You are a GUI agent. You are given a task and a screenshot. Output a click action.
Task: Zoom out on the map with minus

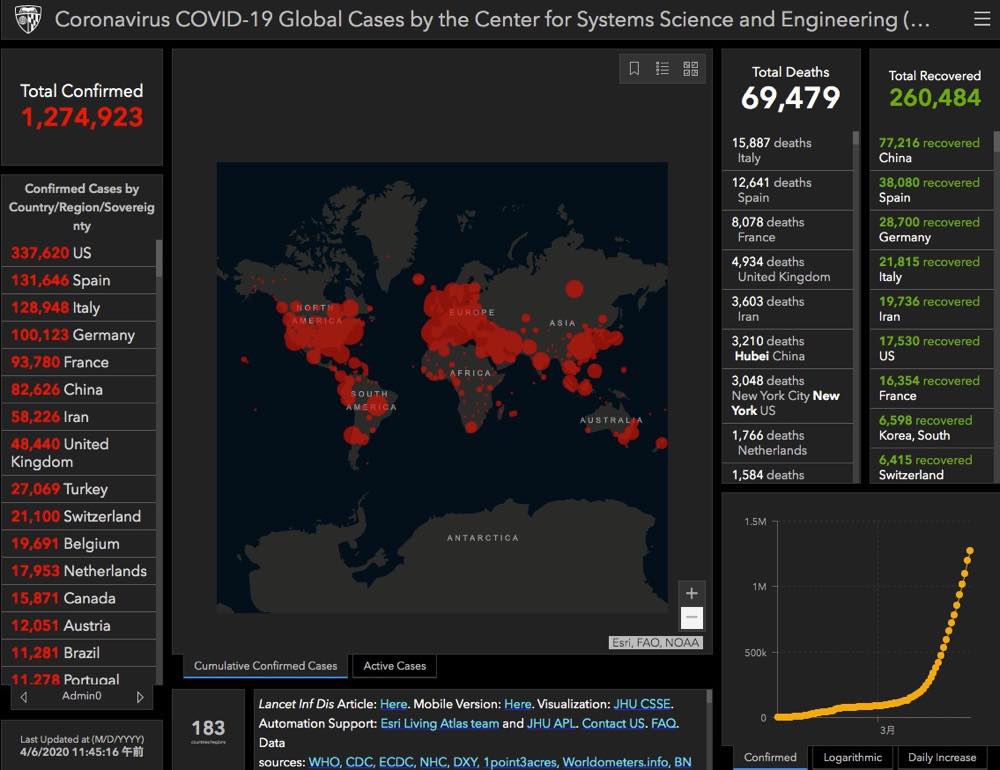click(691, 618)
